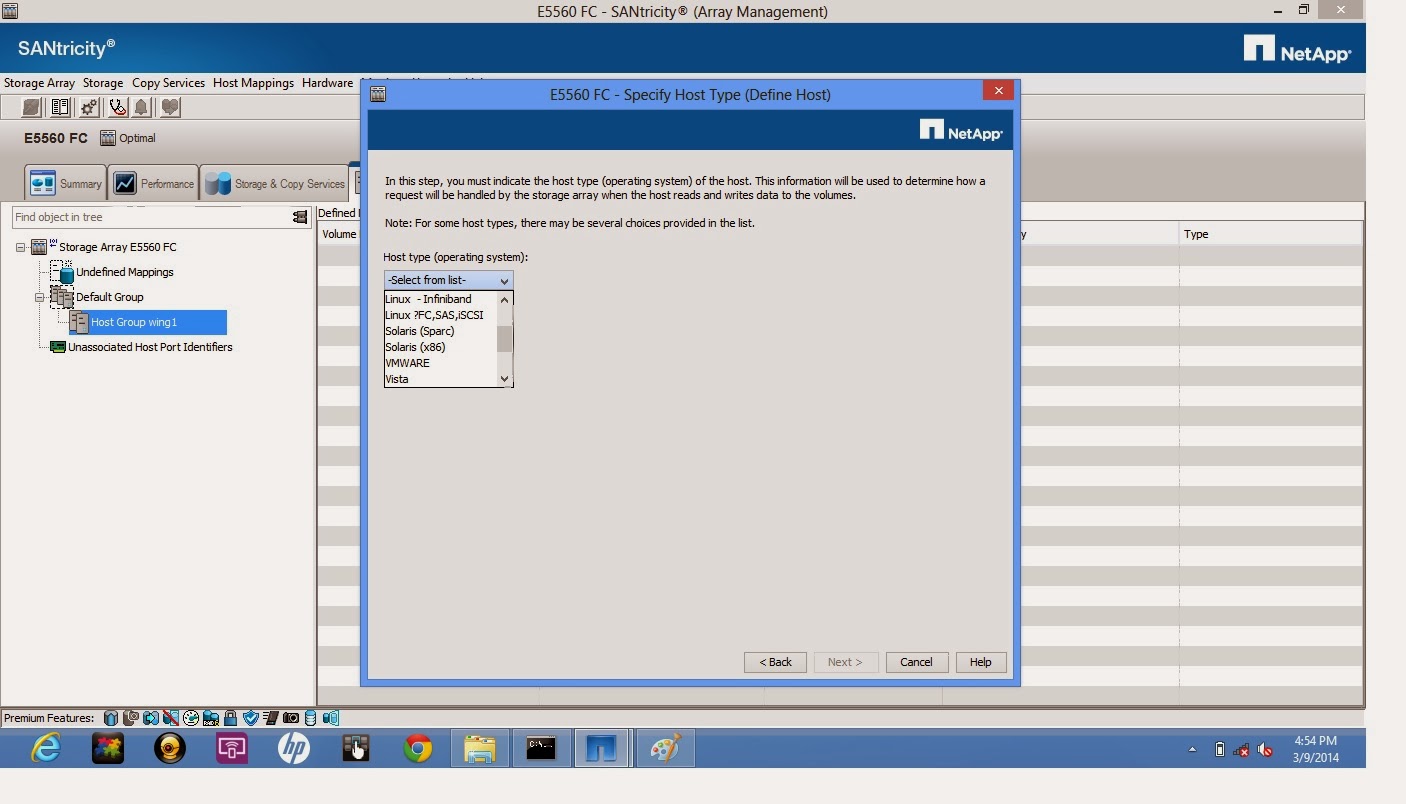Click the Help button
The width and height of the screenshot is (1406, 804).
980,662
